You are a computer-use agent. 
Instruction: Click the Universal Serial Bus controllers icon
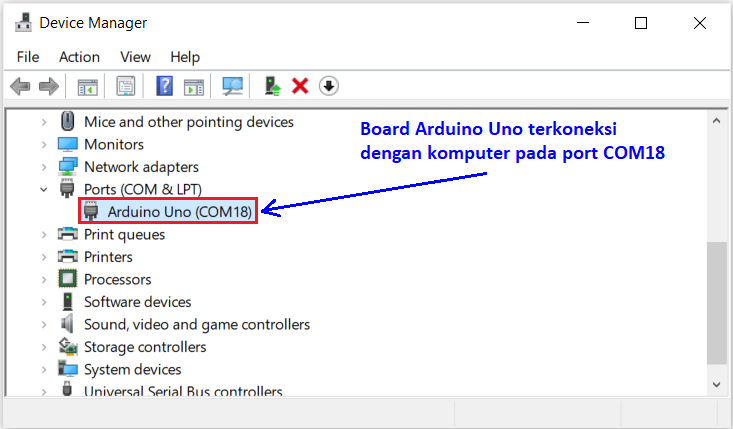click(x=67, y=389)
